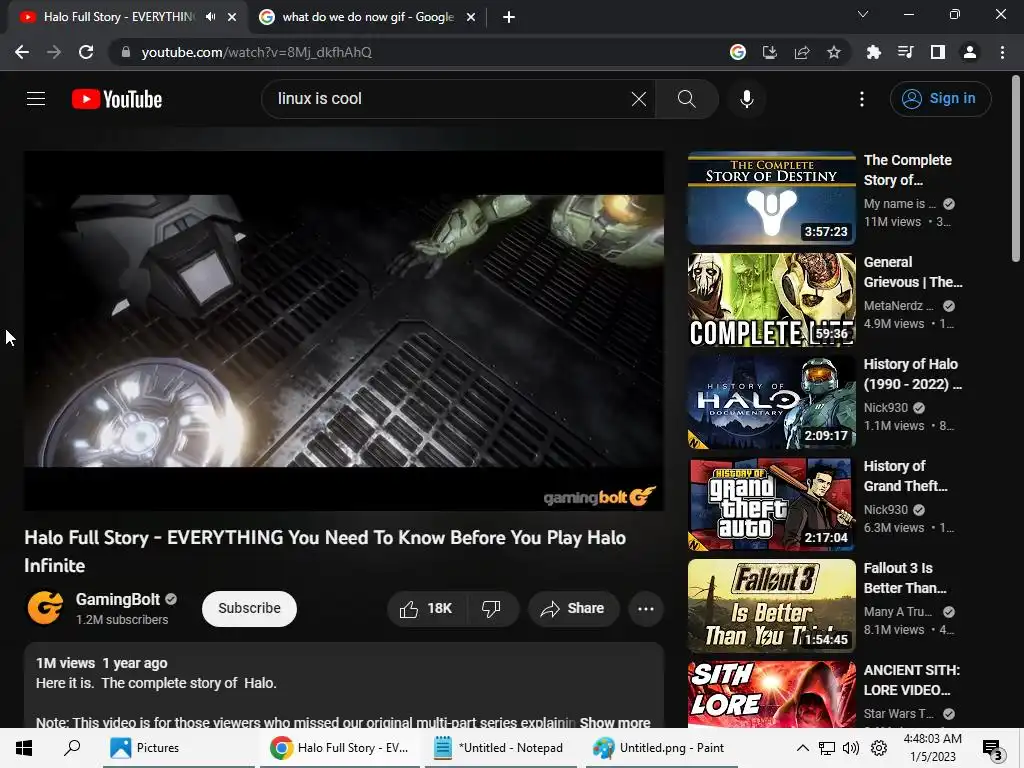Open Sith Lore video thumbnail
The width and height of the screenshot is (1024, 768).
(x=771, y=694)
